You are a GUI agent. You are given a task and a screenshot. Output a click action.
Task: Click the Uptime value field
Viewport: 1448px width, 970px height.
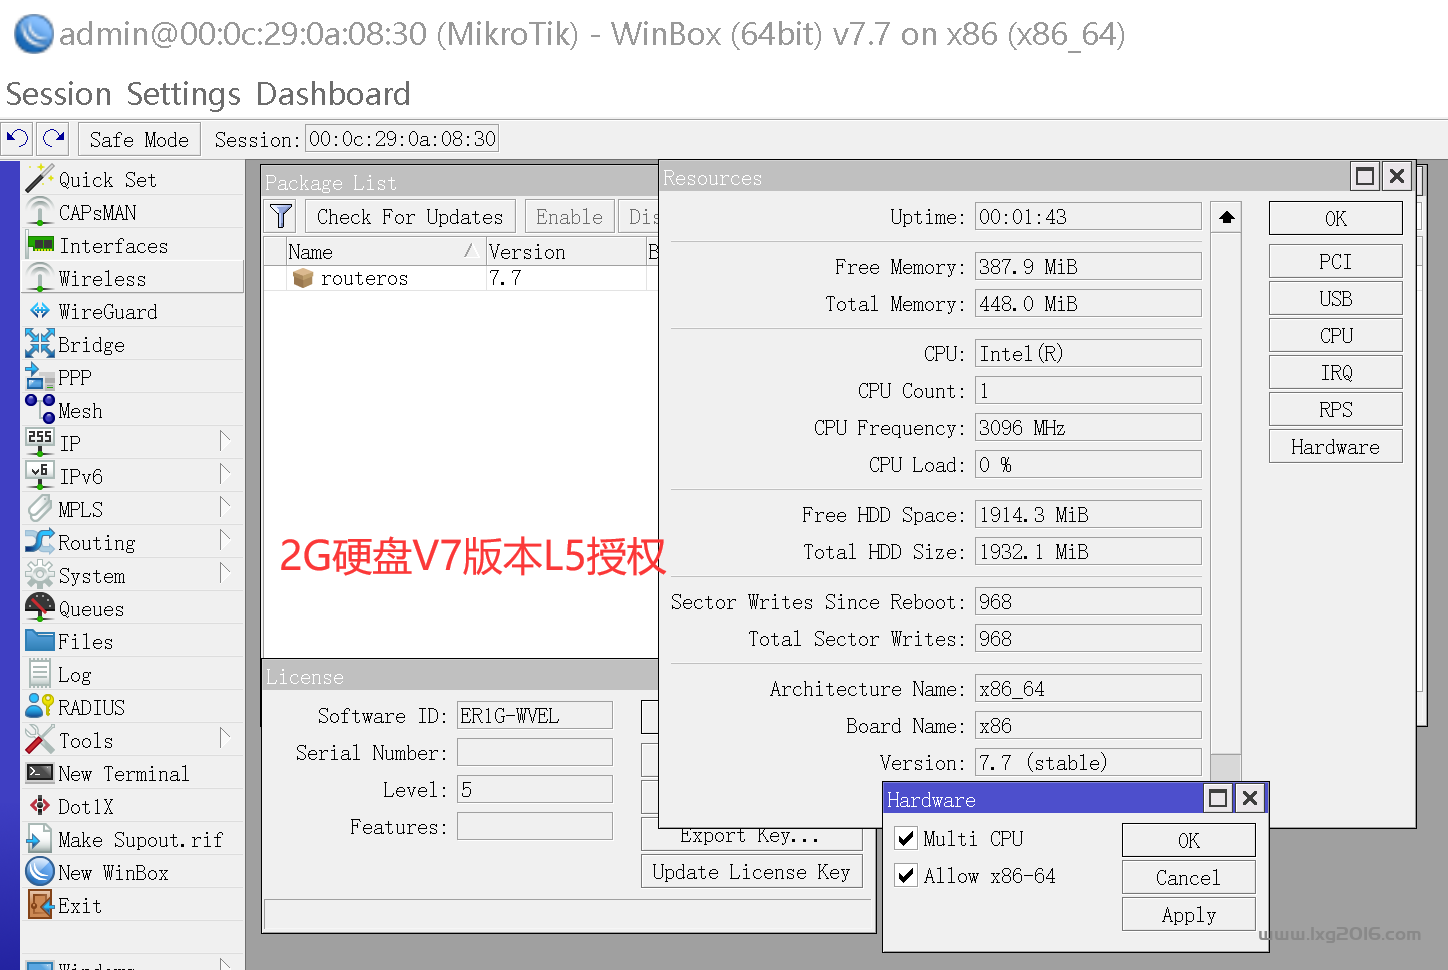point(1088,216)
